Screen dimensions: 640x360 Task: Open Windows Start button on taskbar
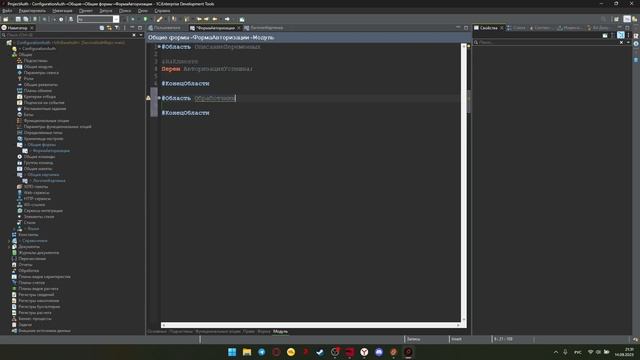pos(232,352)
